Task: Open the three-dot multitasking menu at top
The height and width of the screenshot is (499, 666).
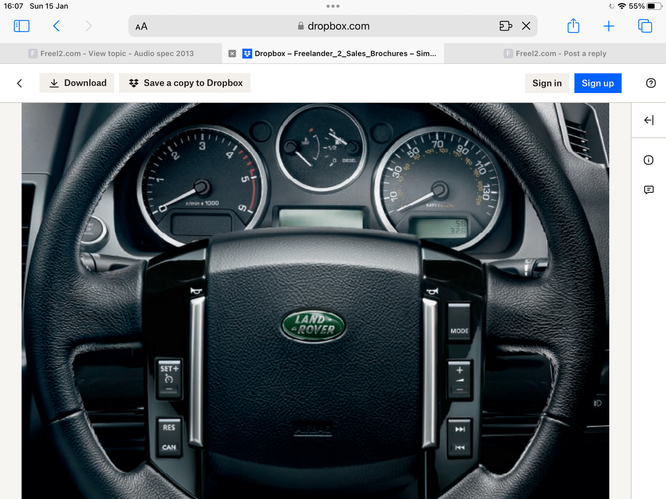Action: pos(333,6)
